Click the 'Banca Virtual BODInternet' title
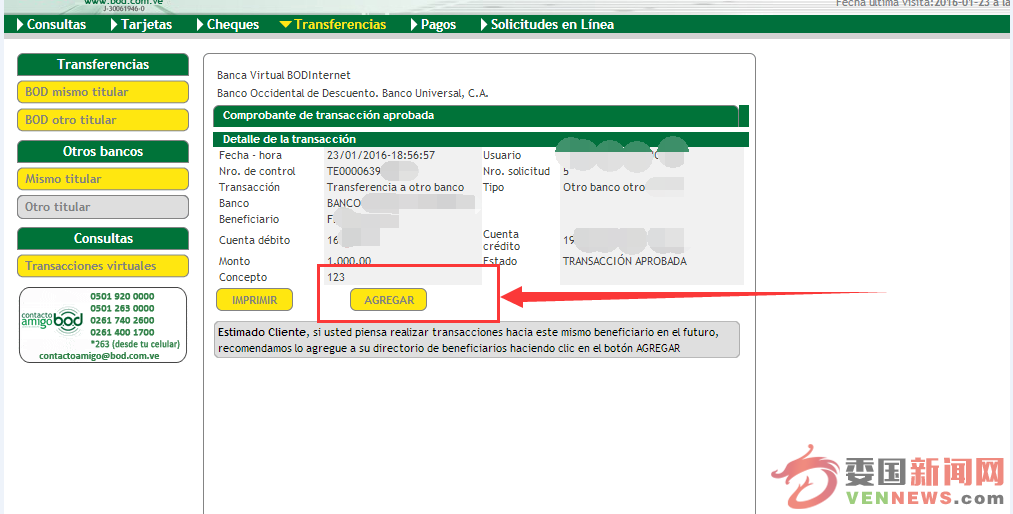 tap(284, 76)
